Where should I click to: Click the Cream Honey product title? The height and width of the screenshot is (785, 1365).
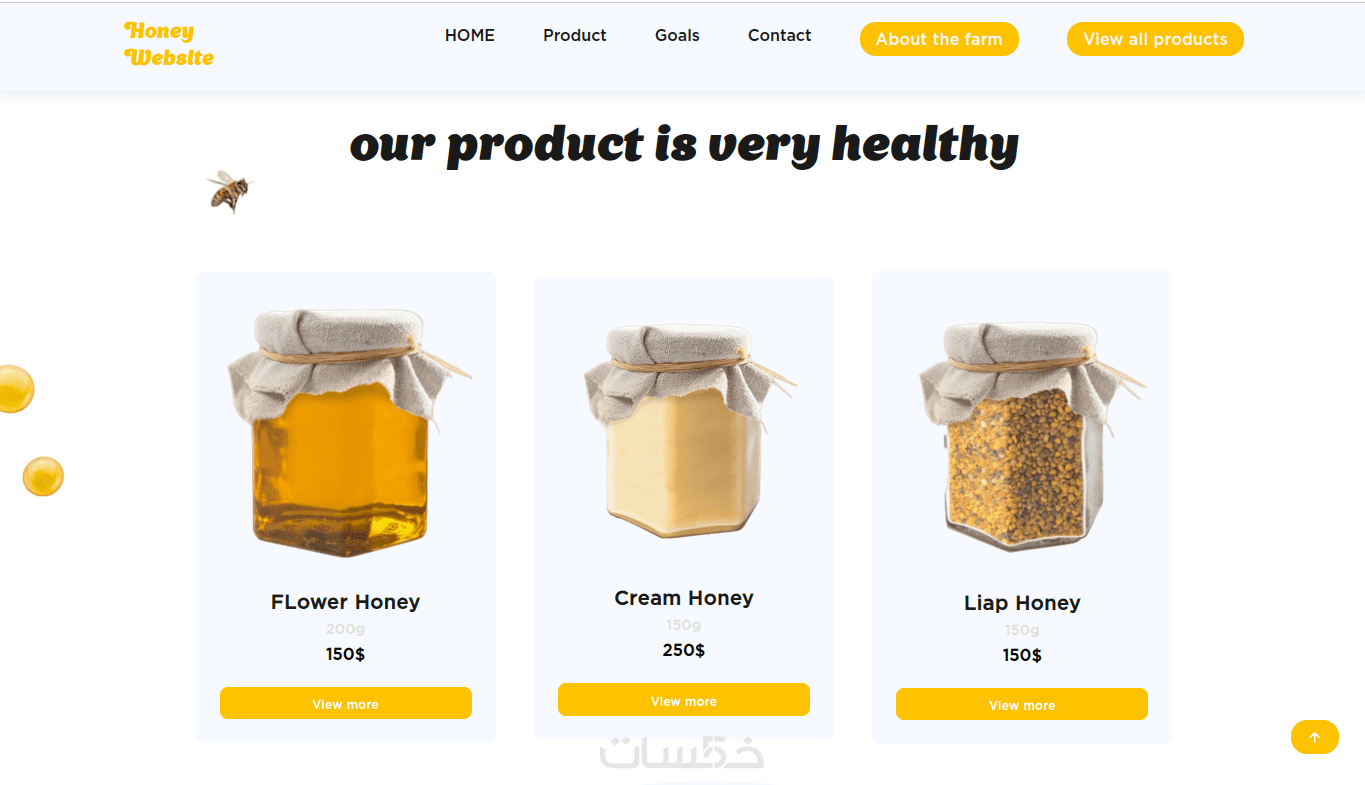[x=684, y=598]
